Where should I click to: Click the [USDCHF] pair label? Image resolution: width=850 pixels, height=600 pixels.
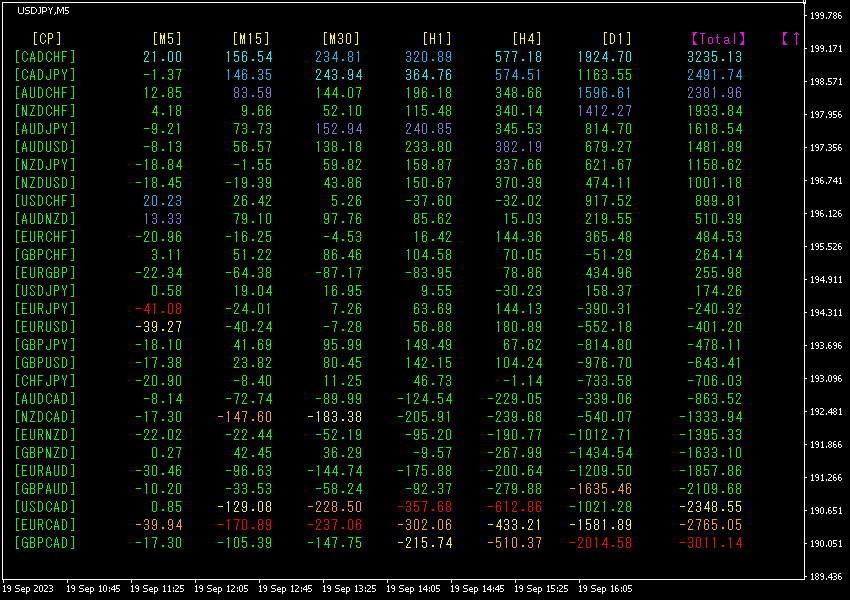pos(45,201)
